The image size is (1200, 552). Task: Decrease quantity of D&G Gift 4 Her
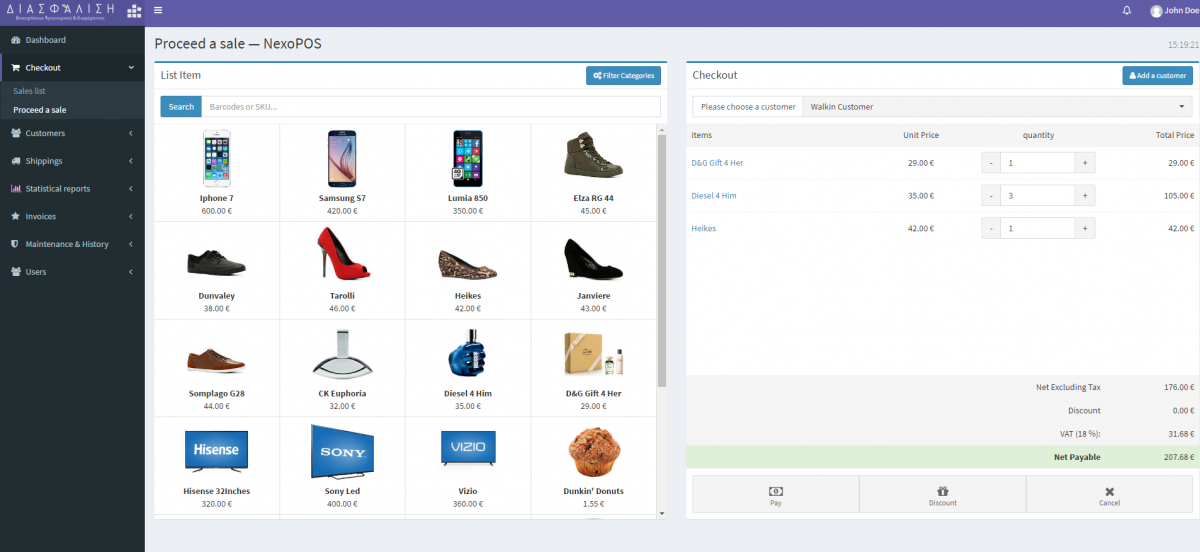pyautogui.click(x=990, y=163)
